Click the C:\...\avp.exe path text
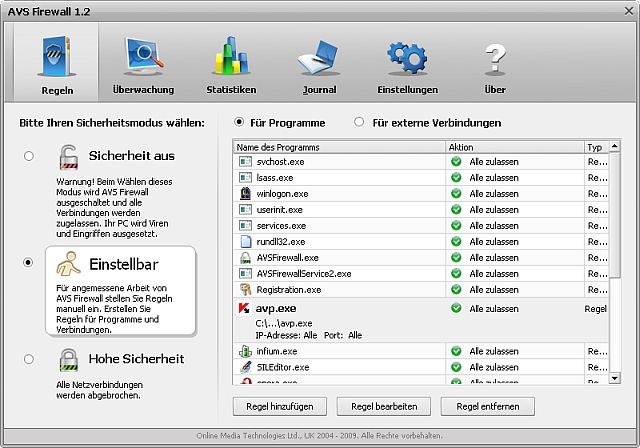640x448 pixels. (284, 324)
